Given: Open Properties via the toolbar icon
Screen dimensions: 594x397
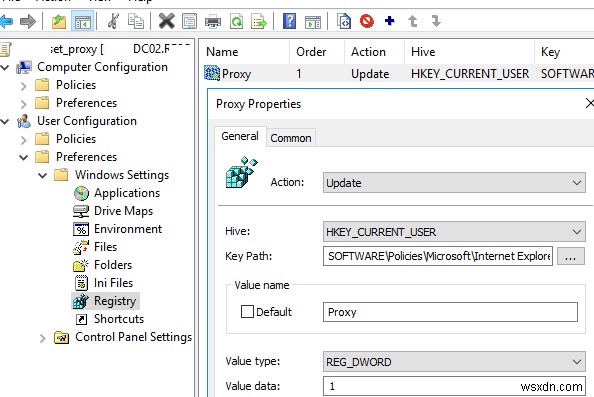Looking at the screenshot, I should point(189,21).
